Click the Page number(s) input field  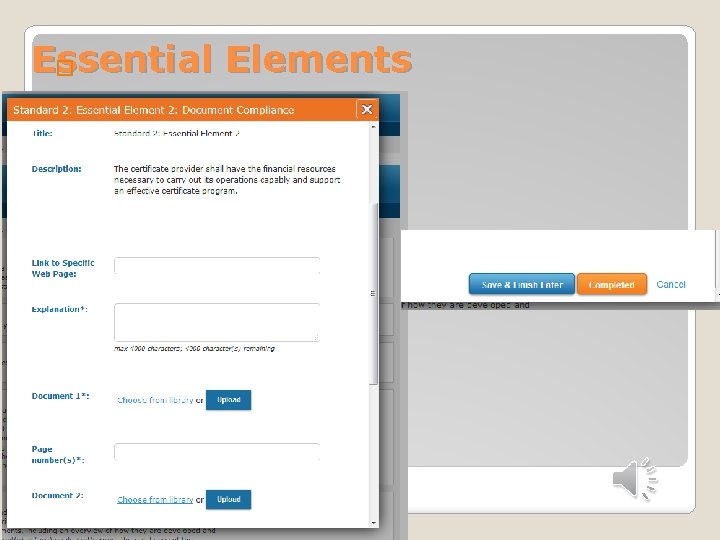click(217, 452)
